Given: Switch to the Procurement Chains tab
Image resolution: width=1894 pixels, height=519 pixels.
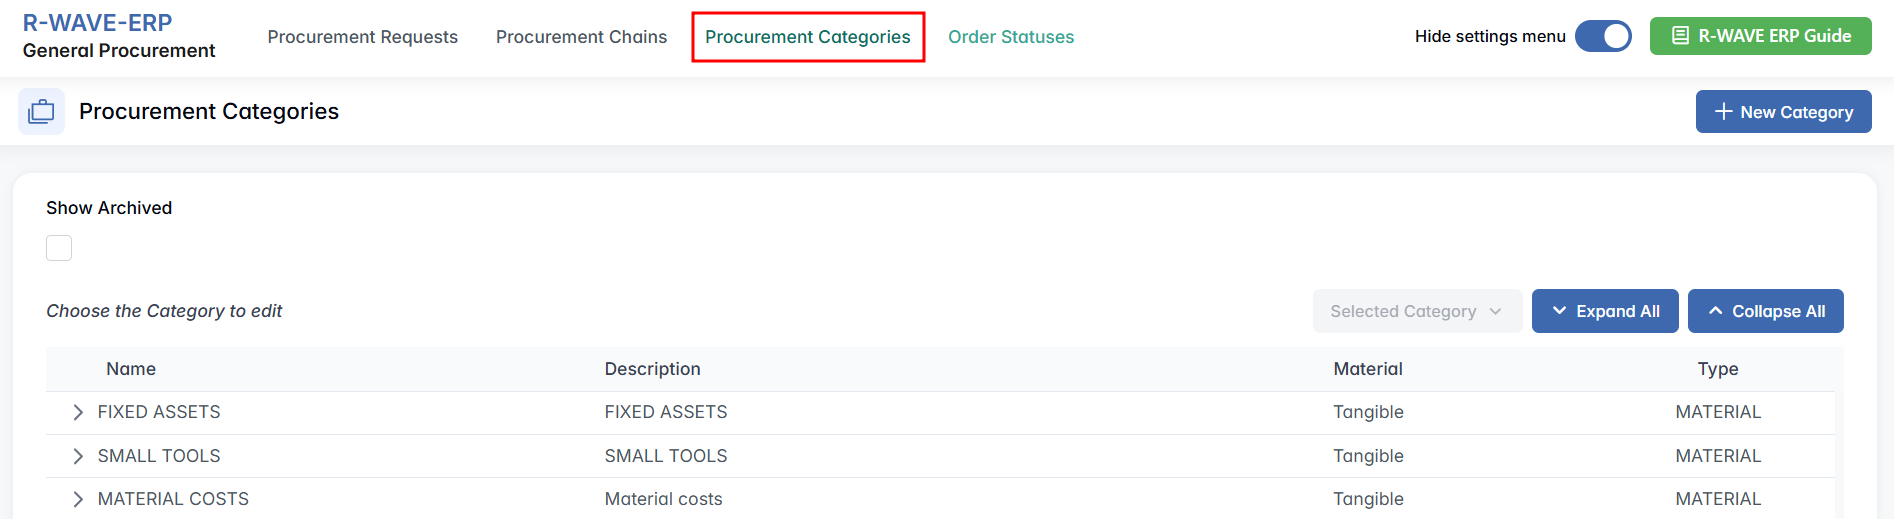Looking at the screenshot, I should coord(581,37).
